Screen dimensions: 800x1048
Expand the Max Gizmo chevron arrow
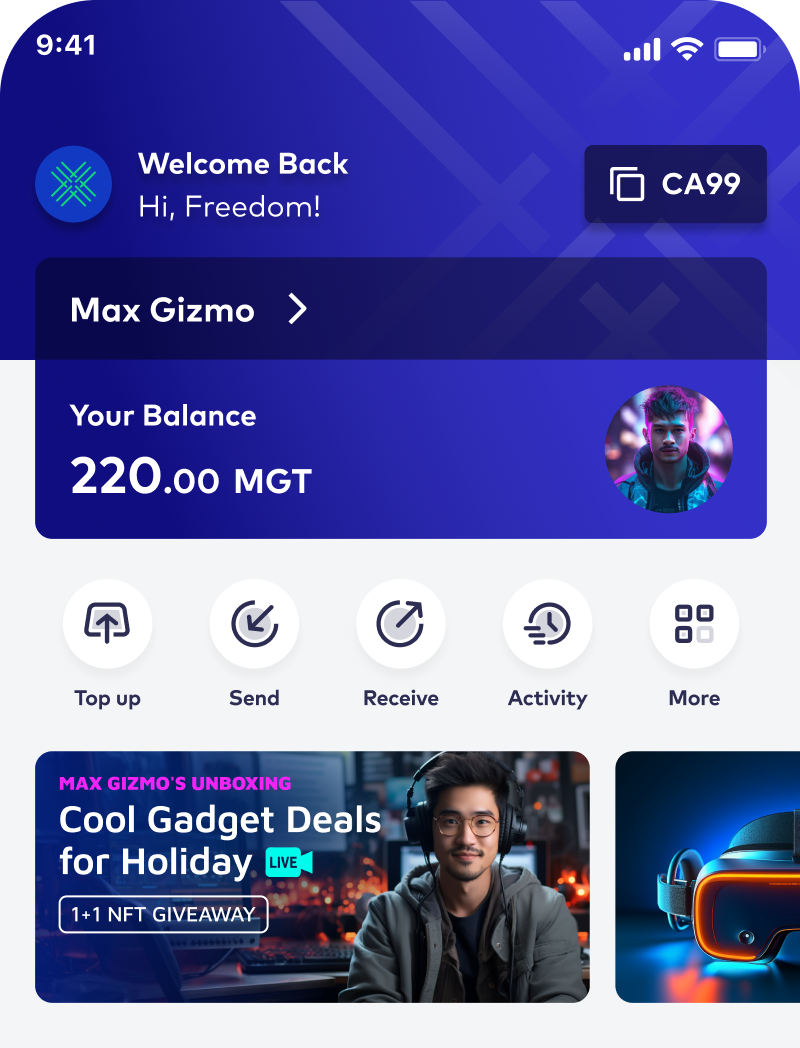tap(297, 309)
